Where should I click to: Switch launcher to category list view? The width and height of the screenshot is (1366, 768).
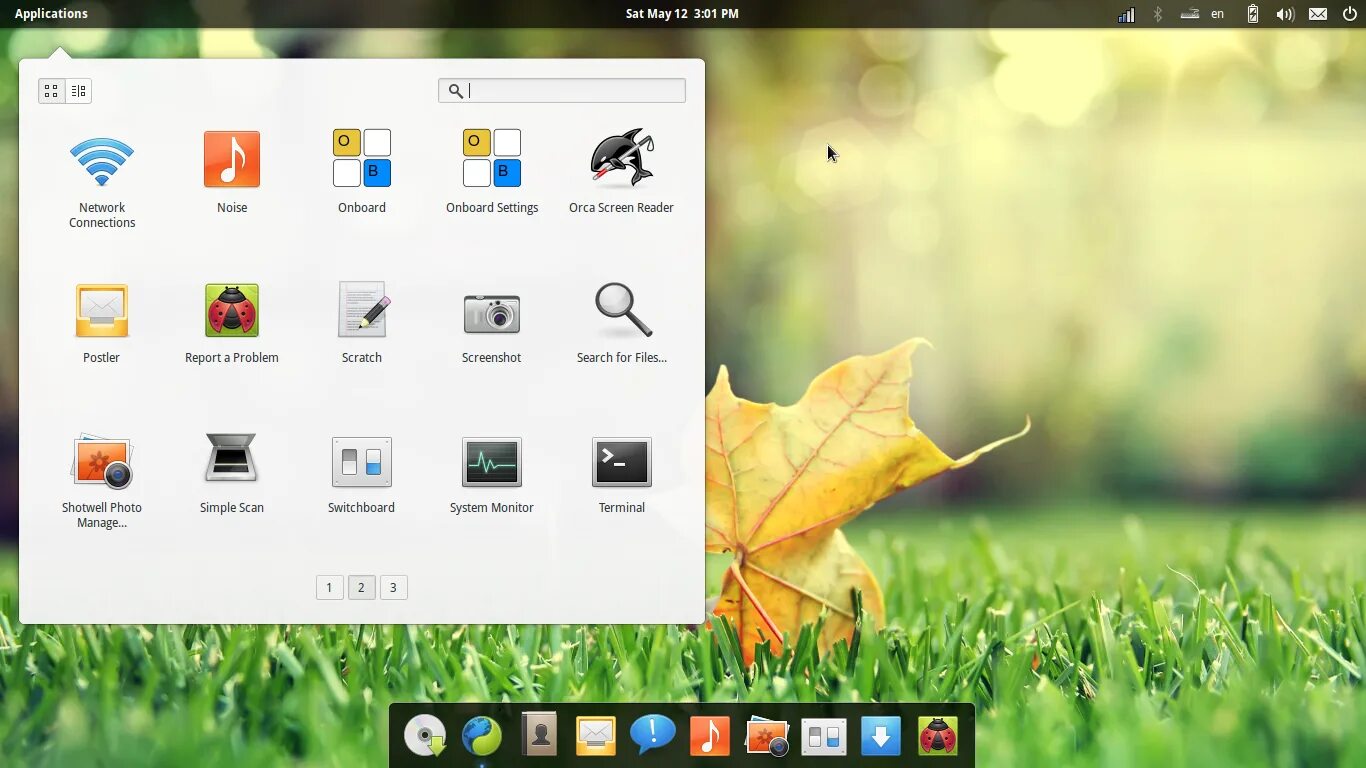click(x=79, y=91)
